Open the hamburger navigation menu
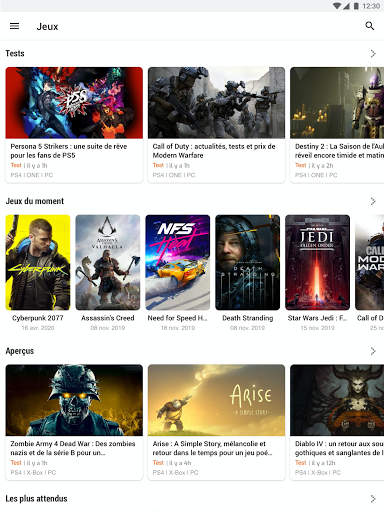Image resolution: width=384 pixels, height=512 pixels. click(x=14, y=26)
